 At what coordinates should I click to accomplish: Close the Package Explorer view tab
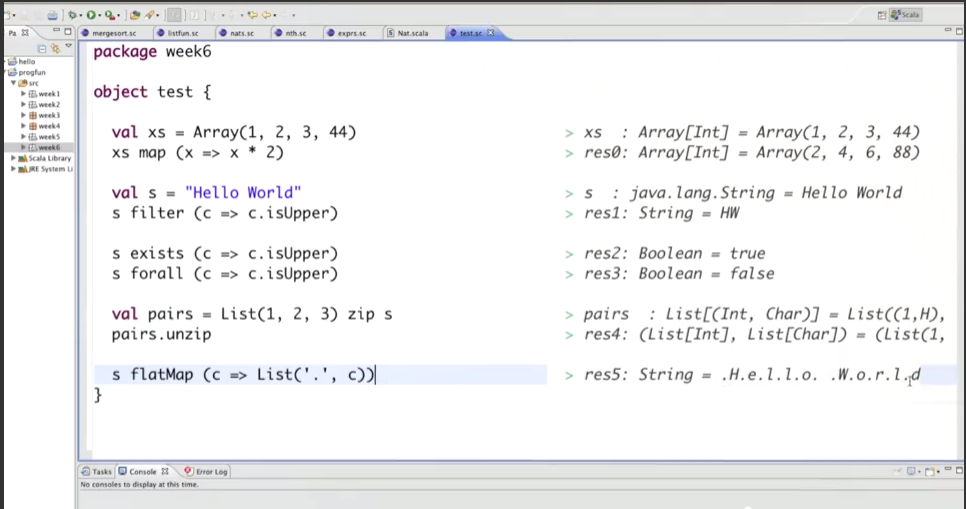coord(25,33)
